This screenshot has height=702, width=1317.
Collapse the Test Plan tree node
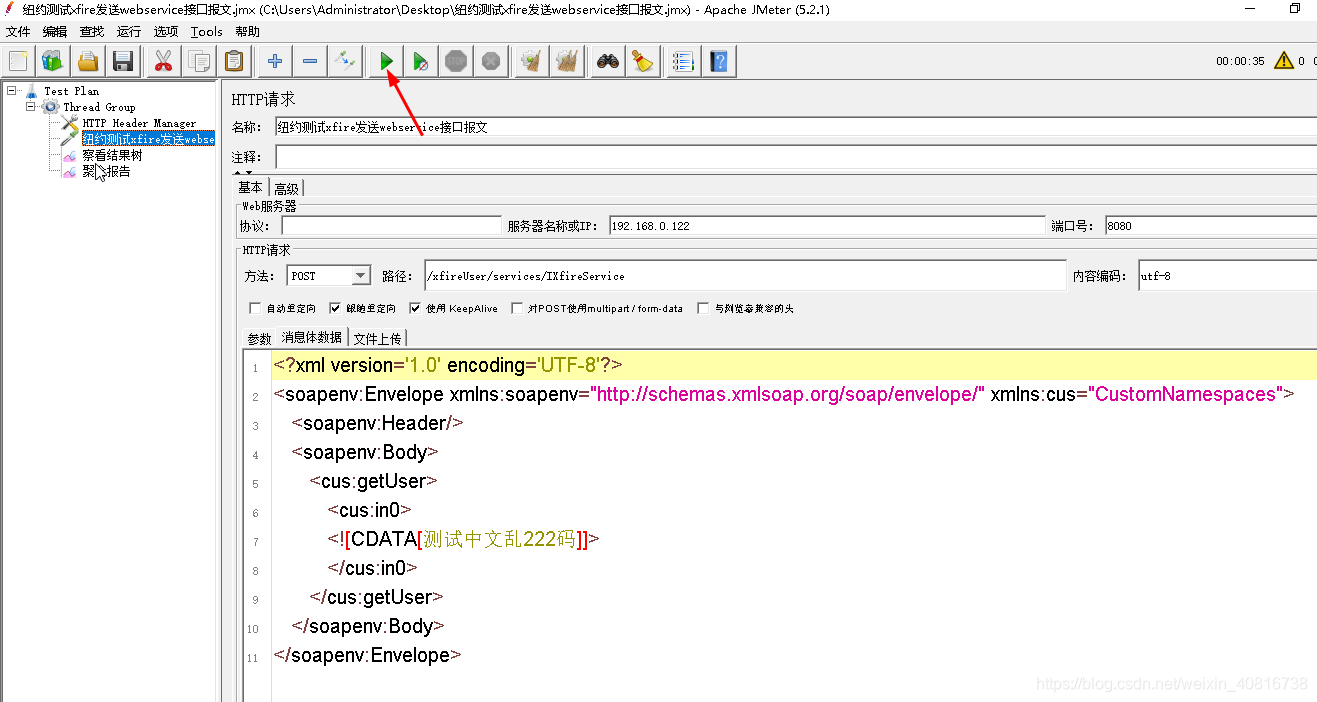point(11,90)
